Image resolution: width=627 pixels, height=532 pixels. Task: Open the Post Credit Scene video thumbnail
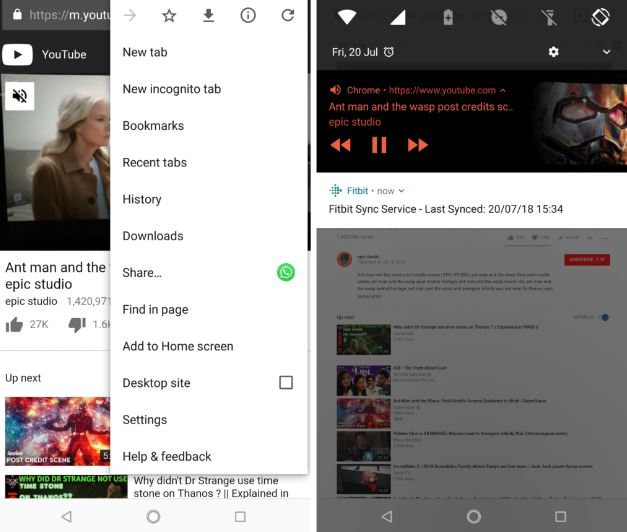tap(58, 431)
